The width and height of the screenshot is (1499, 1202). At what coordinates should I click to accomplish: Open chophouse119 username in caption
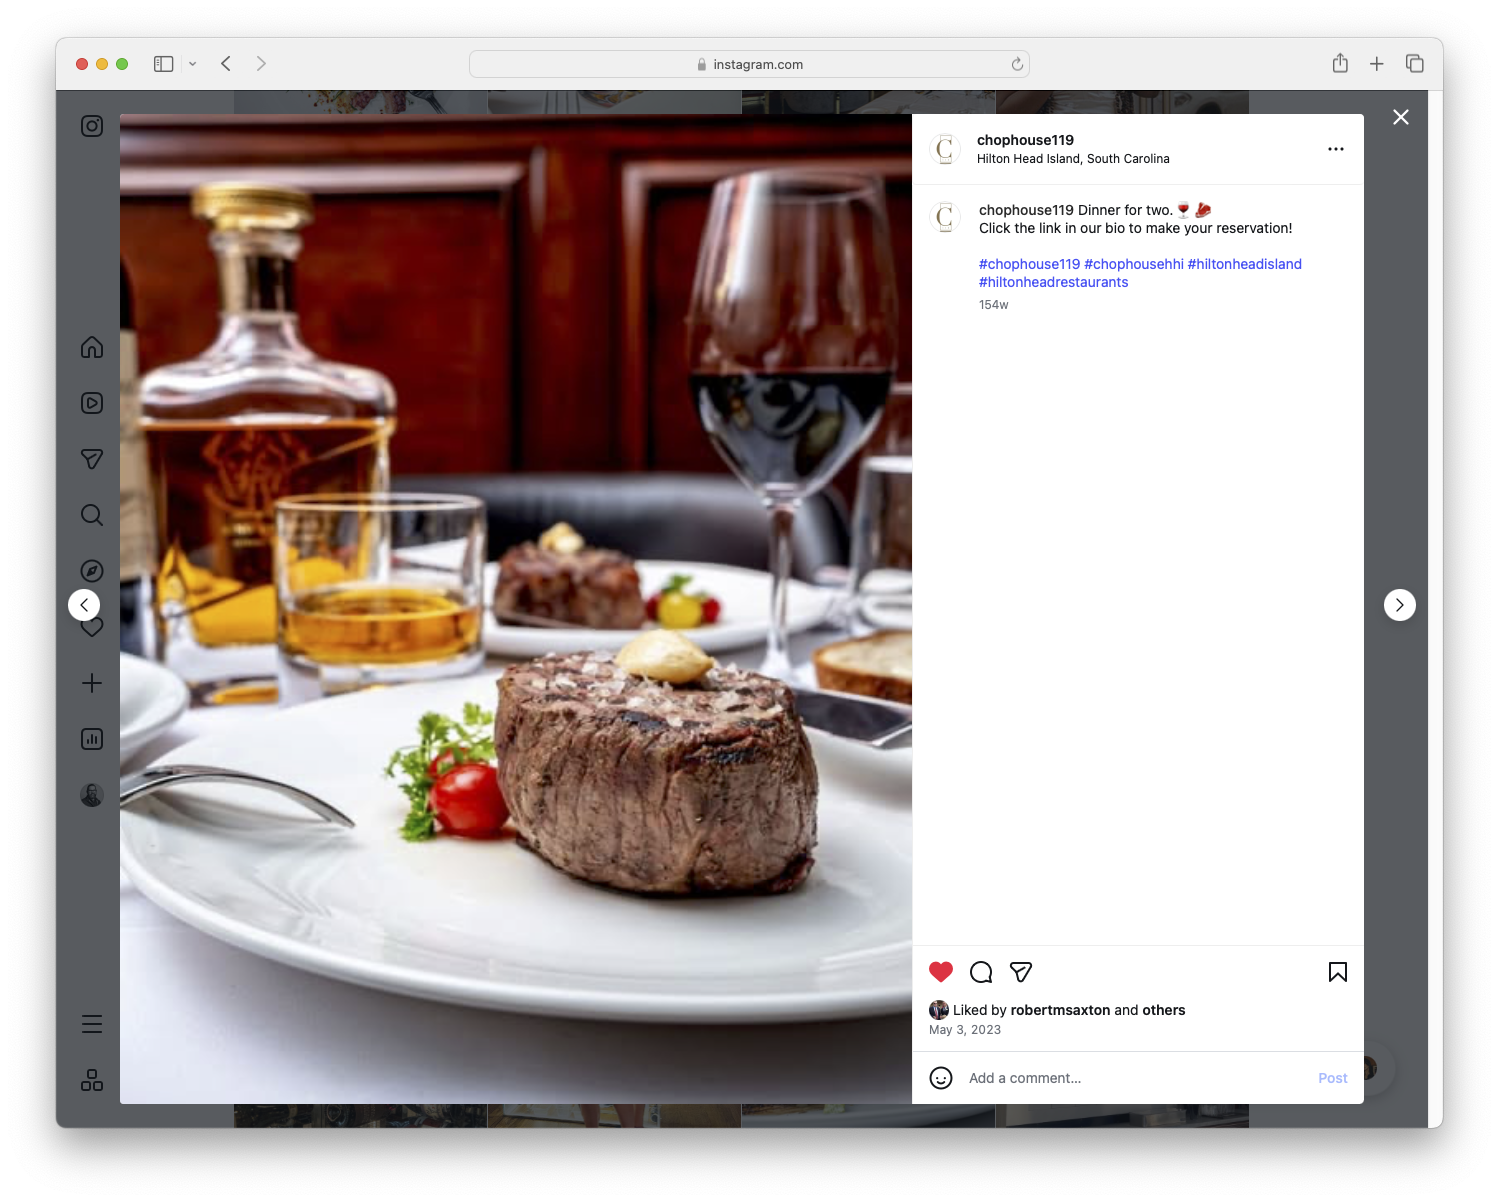1027,210
